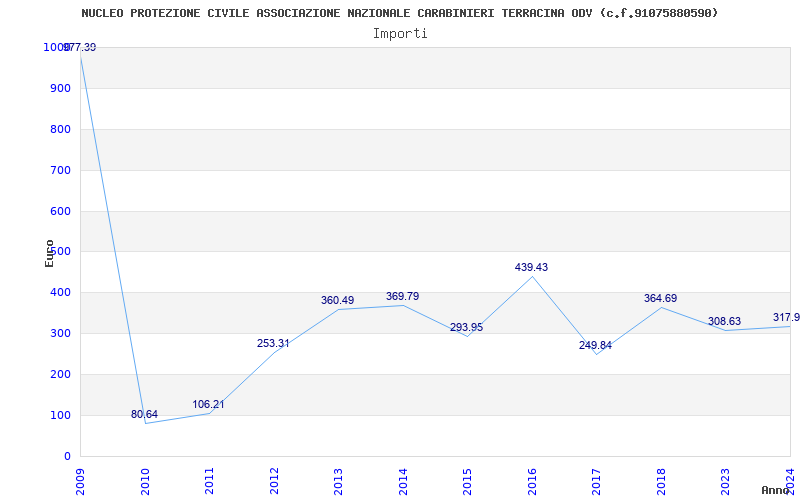Click the 308.63 data point label

[724, 322]
